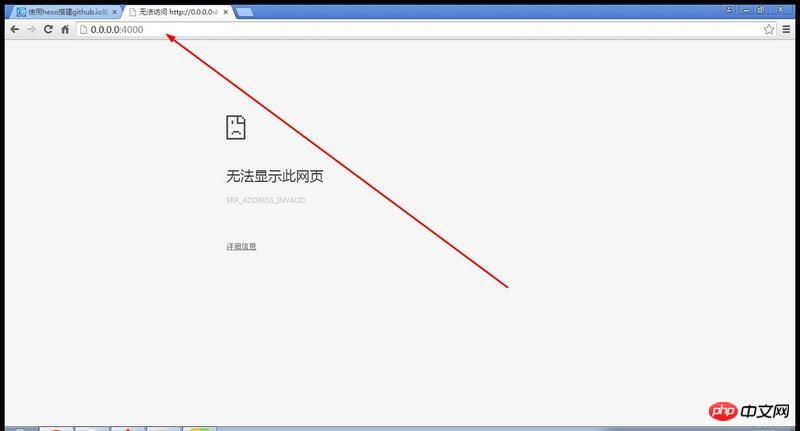The height and width of the screenshot is (431, 800).
Task: Click the user profile button in title bar
Action: 729,10
